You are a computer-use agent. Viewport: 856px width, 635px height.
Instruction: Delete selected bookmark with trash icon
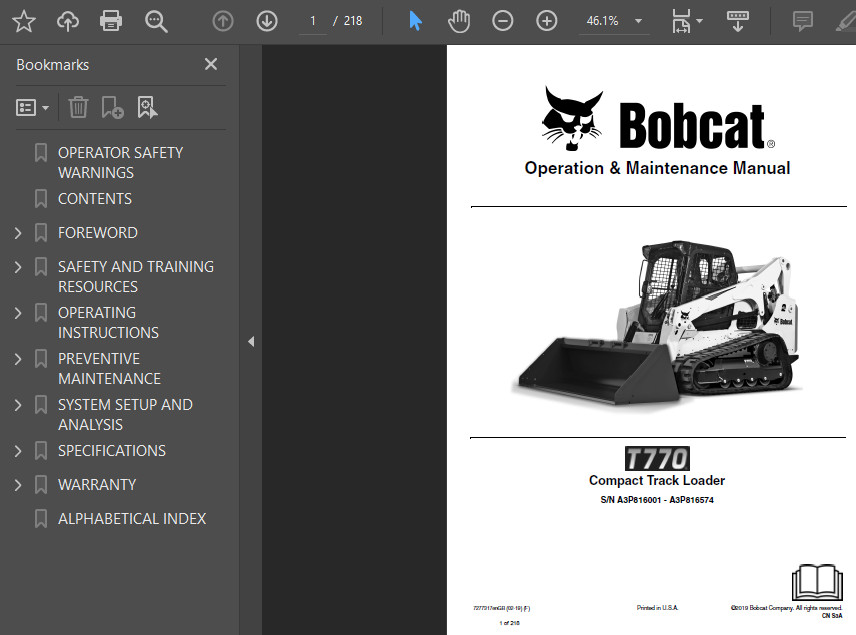point(78,107)
